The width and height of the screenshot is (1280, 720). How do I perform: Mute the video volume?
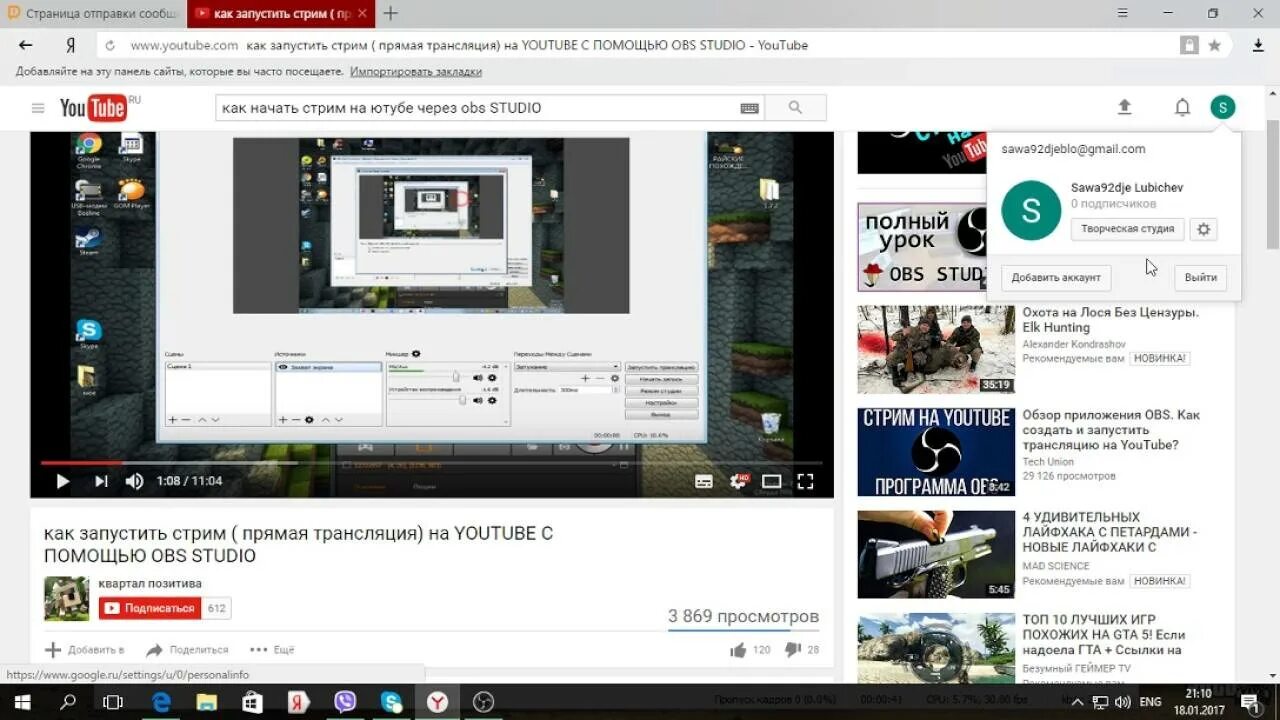coord(134,481)
